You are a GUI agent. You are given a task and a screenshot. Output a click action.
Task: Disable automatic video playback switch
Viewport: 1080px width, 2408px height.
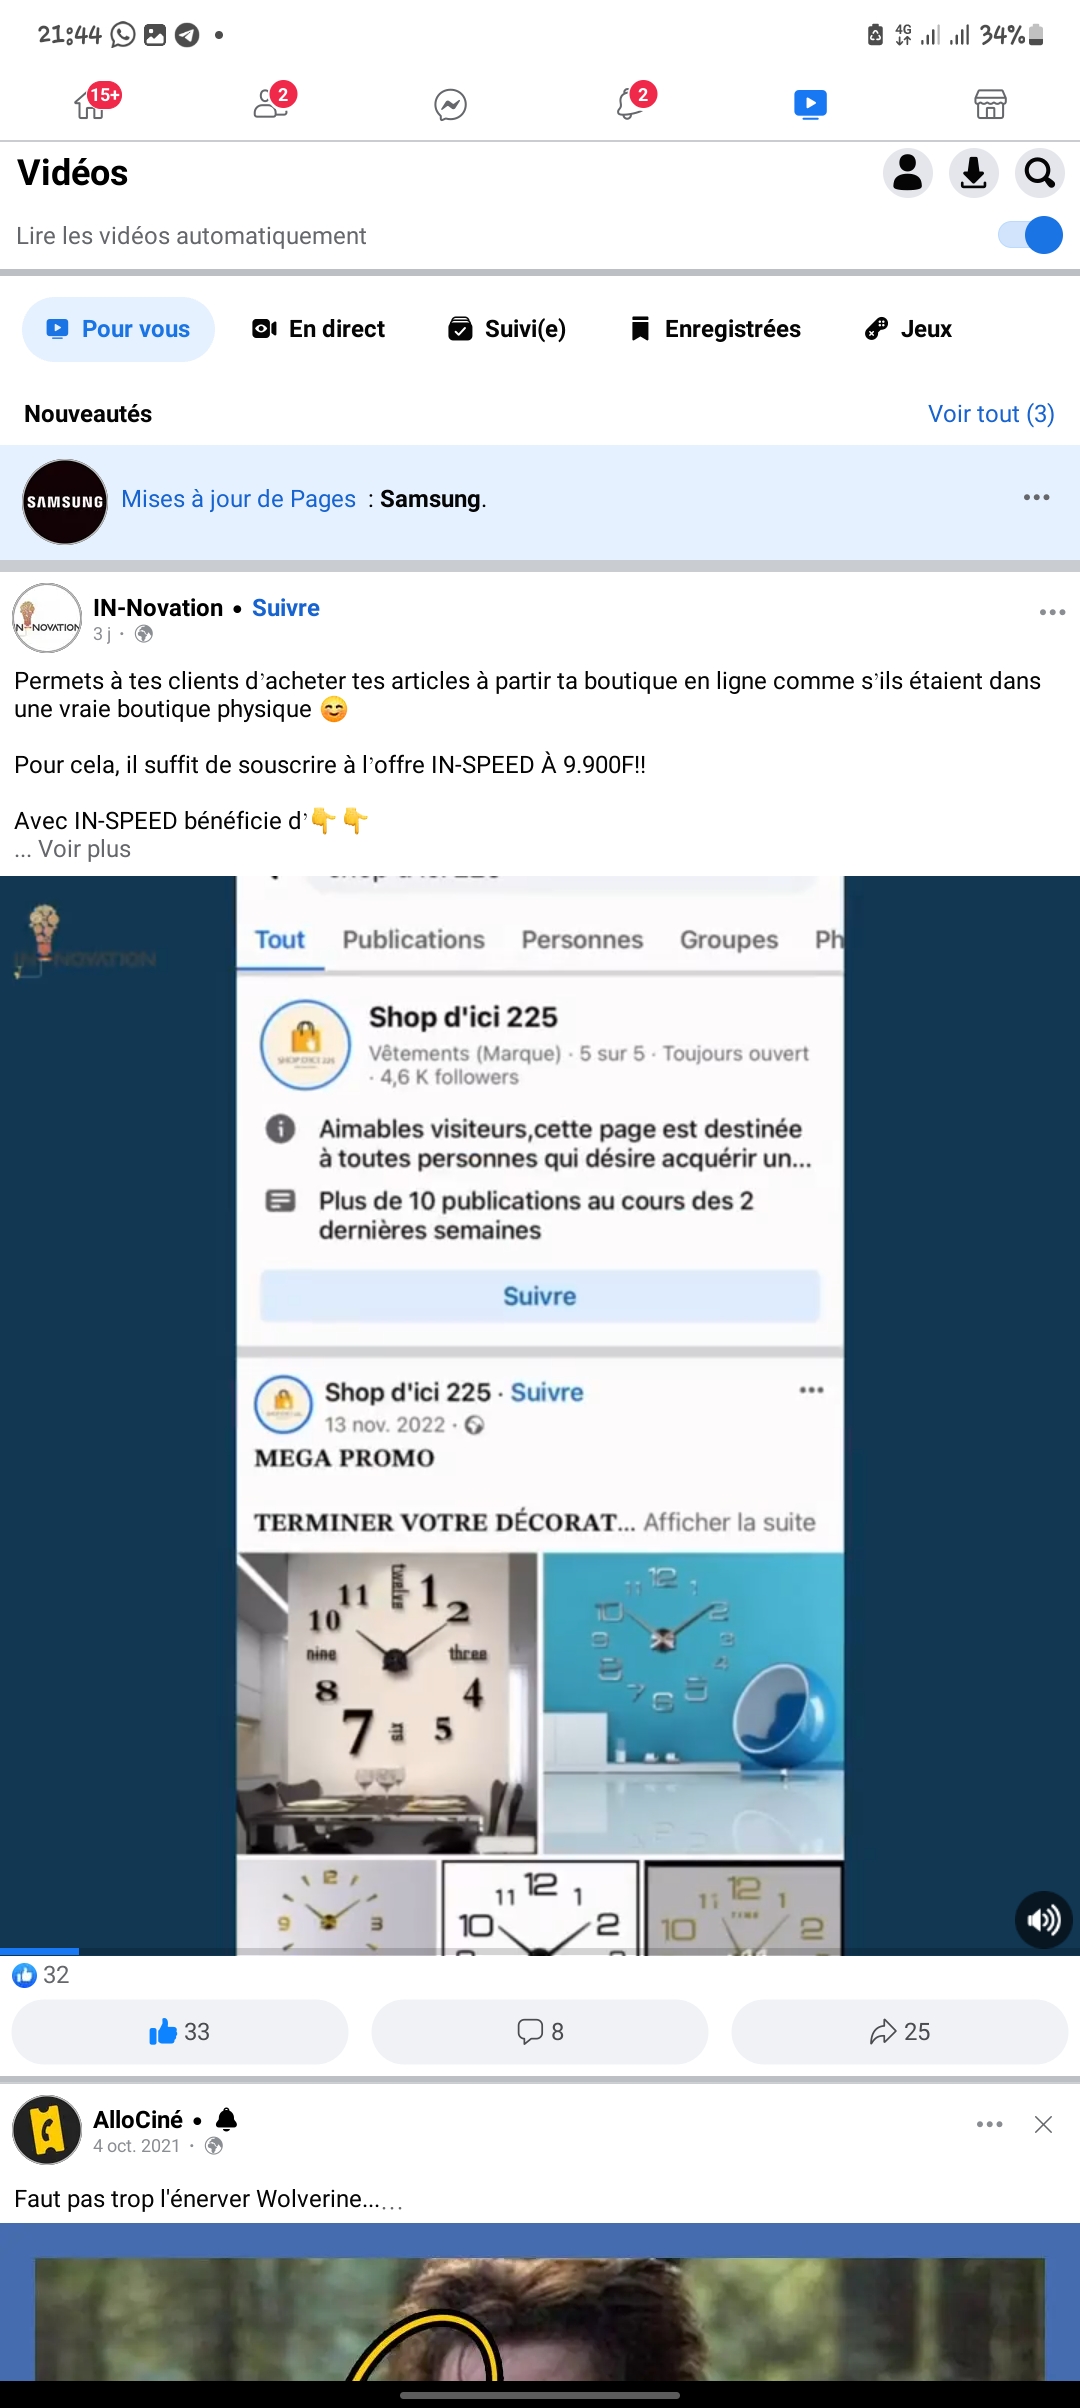coord(1031,236)
